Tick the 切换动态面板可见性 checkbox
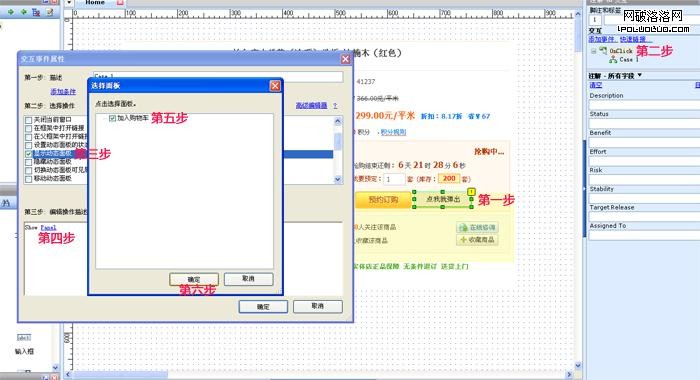The image size is (700, 380). 29,170
